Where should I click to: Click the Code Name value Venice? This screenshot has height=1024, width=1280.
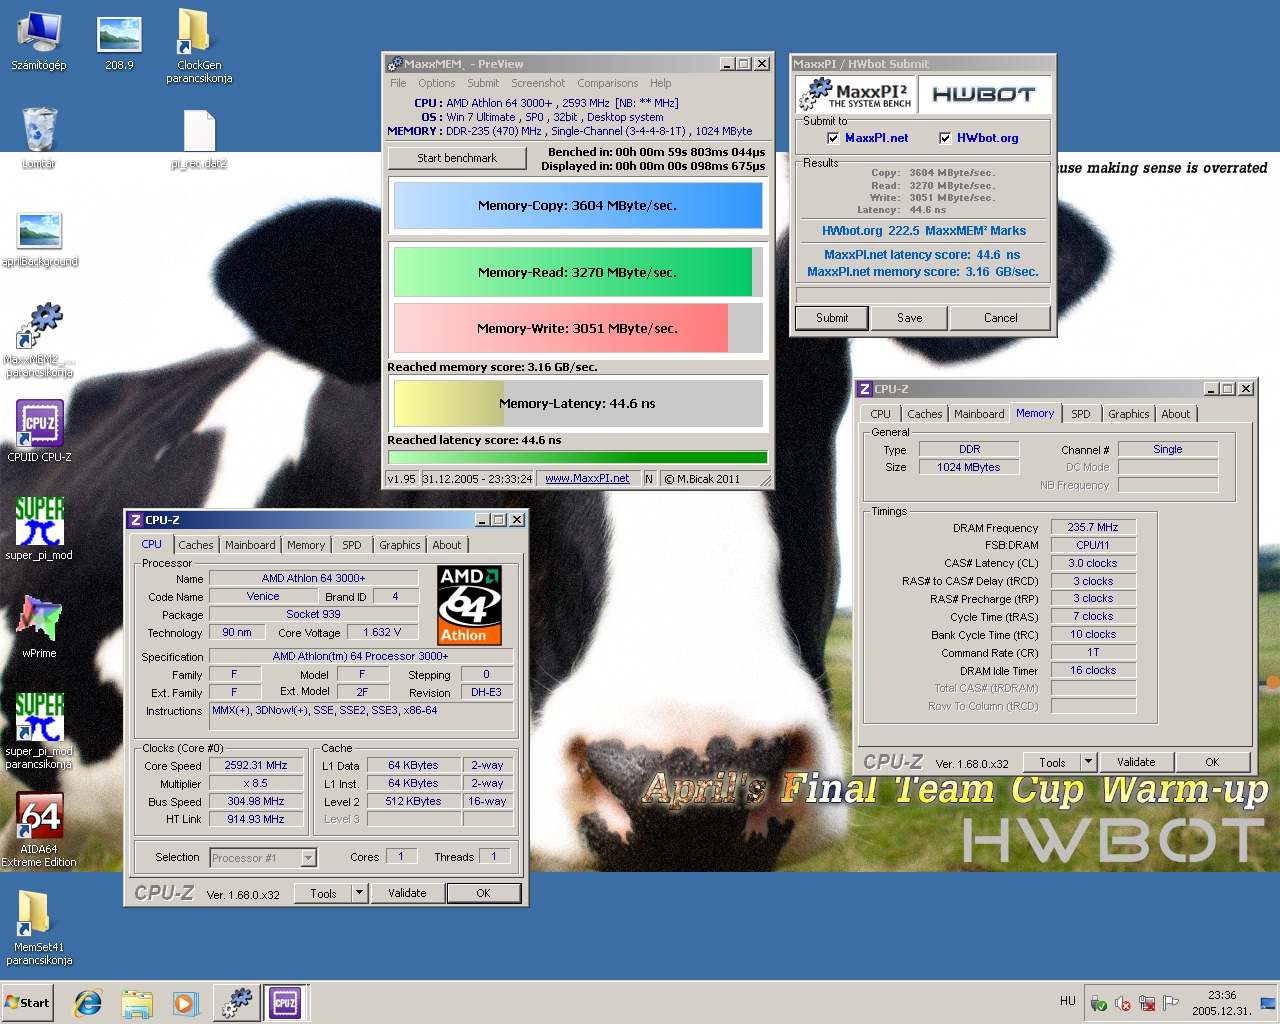pyautogui.click(x=263, y=596)
